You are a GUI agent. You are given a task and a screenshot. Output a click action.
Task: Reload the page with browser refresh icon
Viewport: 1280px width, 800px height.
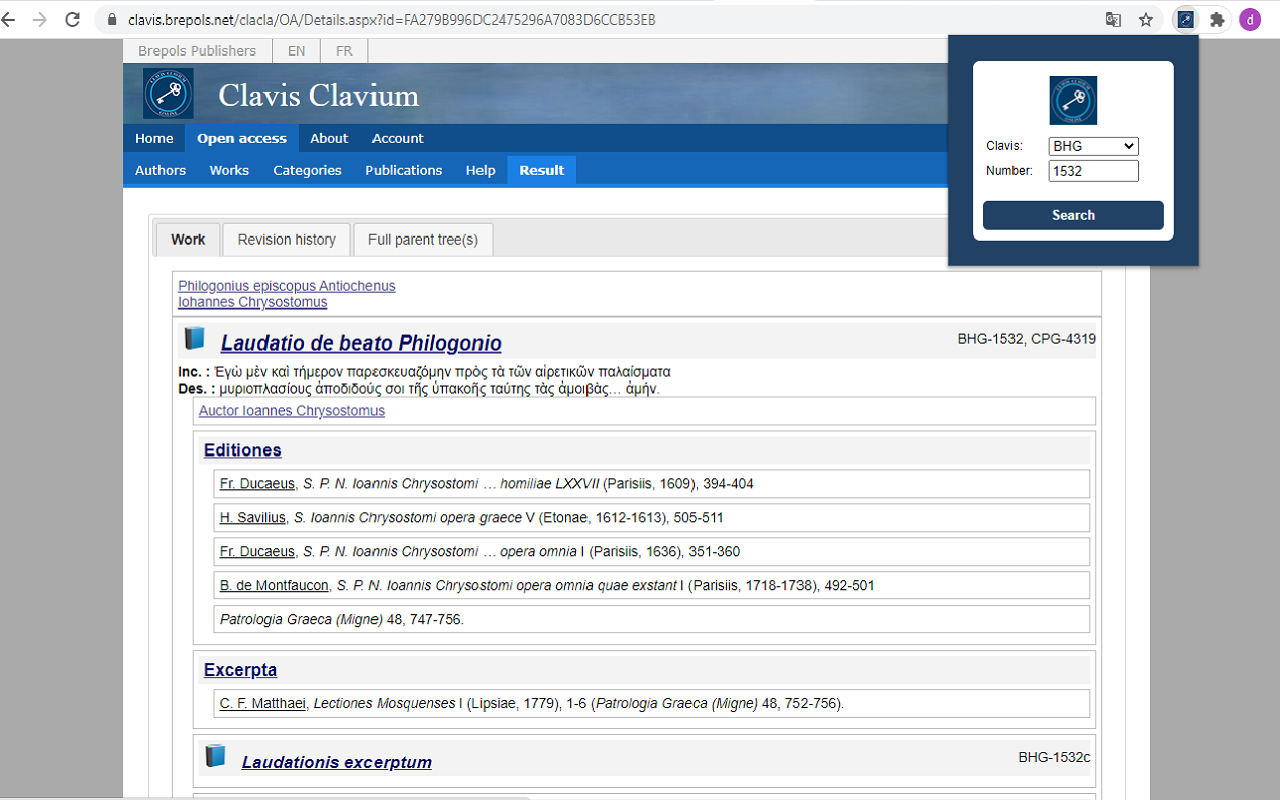tap(72, 19)
